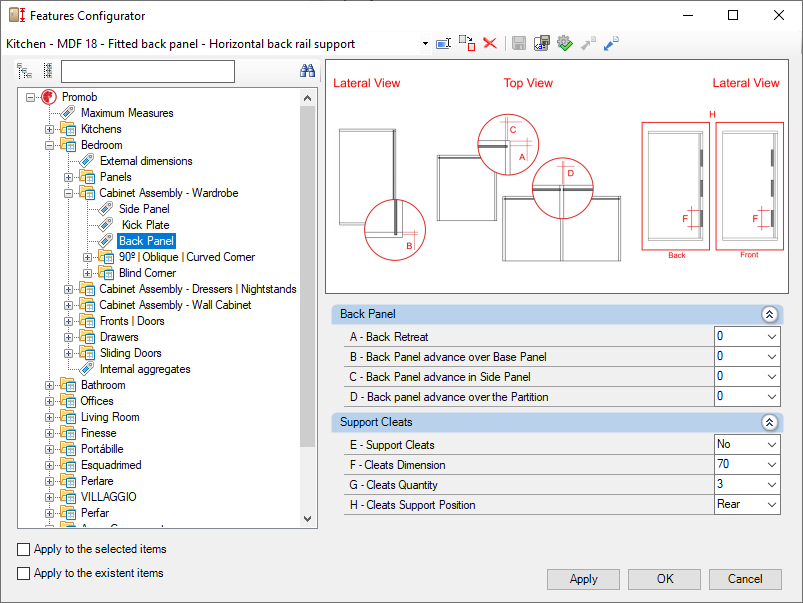Click the tree search input field

(x=148, y=71)
